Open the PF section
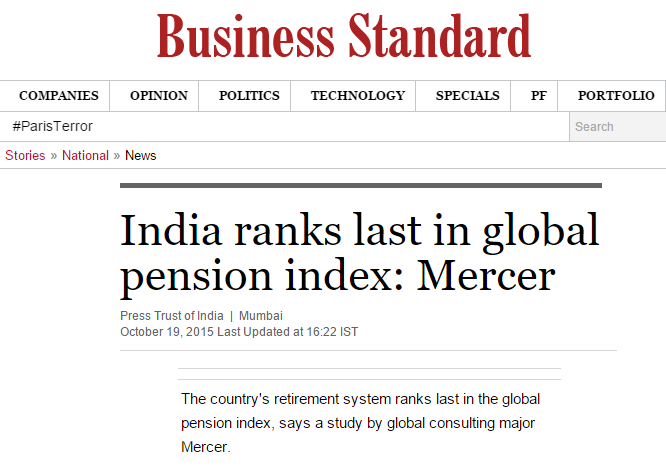The width and height of the screenshot is (666, 470). click(539, 96)
